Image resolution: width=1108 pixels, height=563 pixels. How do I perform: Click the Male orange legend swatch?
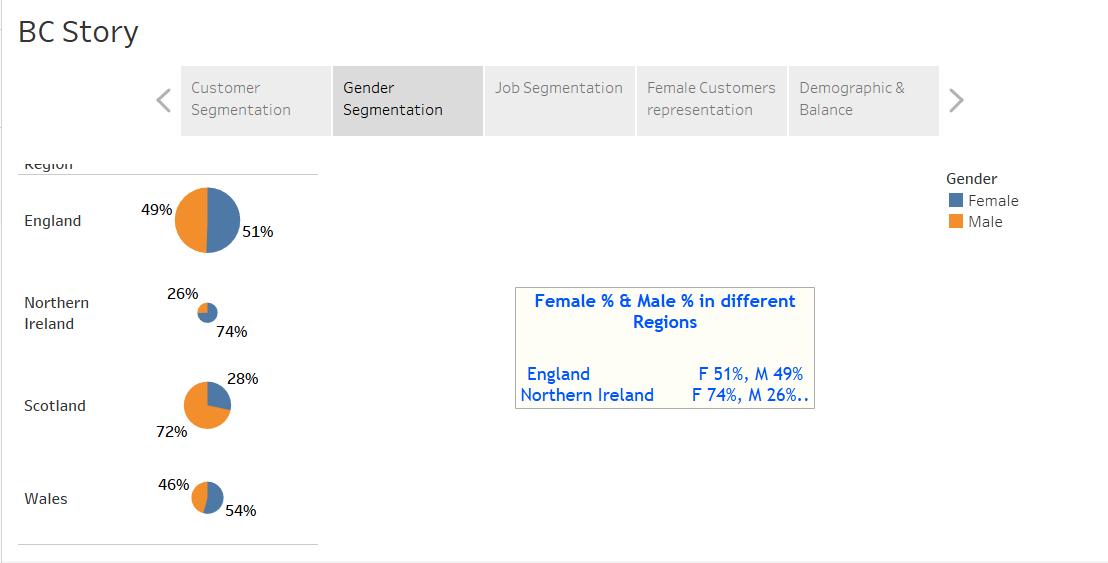pos(955,221)
